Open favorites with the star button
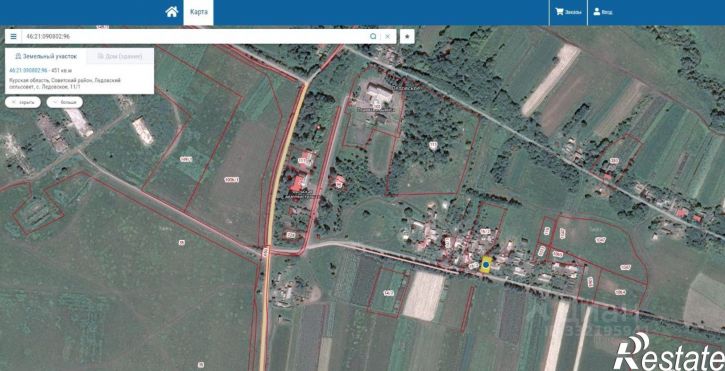The height and width of the screenshot is (371, 725). [407, 37]
